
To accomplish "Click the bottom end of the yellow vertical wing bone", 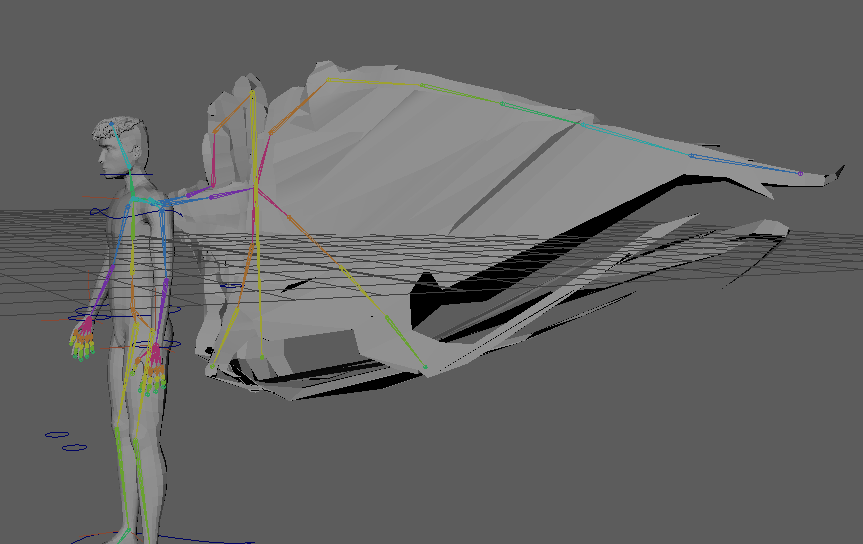I will coord(261,356).
